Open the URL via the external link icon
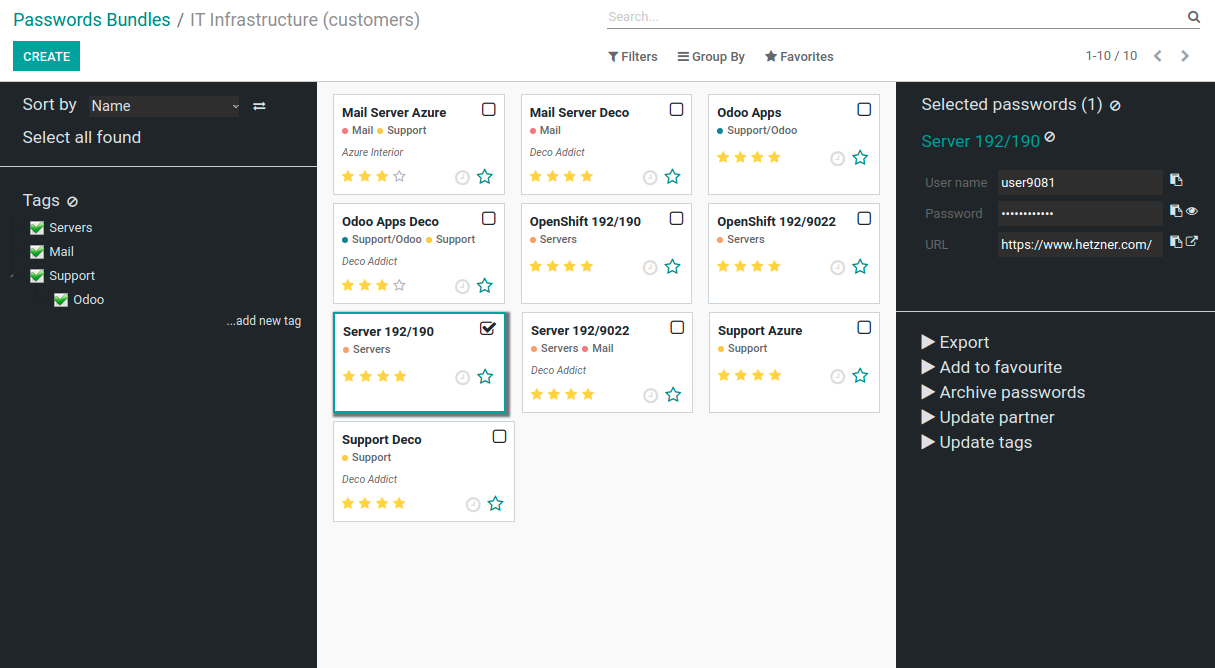This screenshot has height=668, width=1215. (x=1192, y=241)
